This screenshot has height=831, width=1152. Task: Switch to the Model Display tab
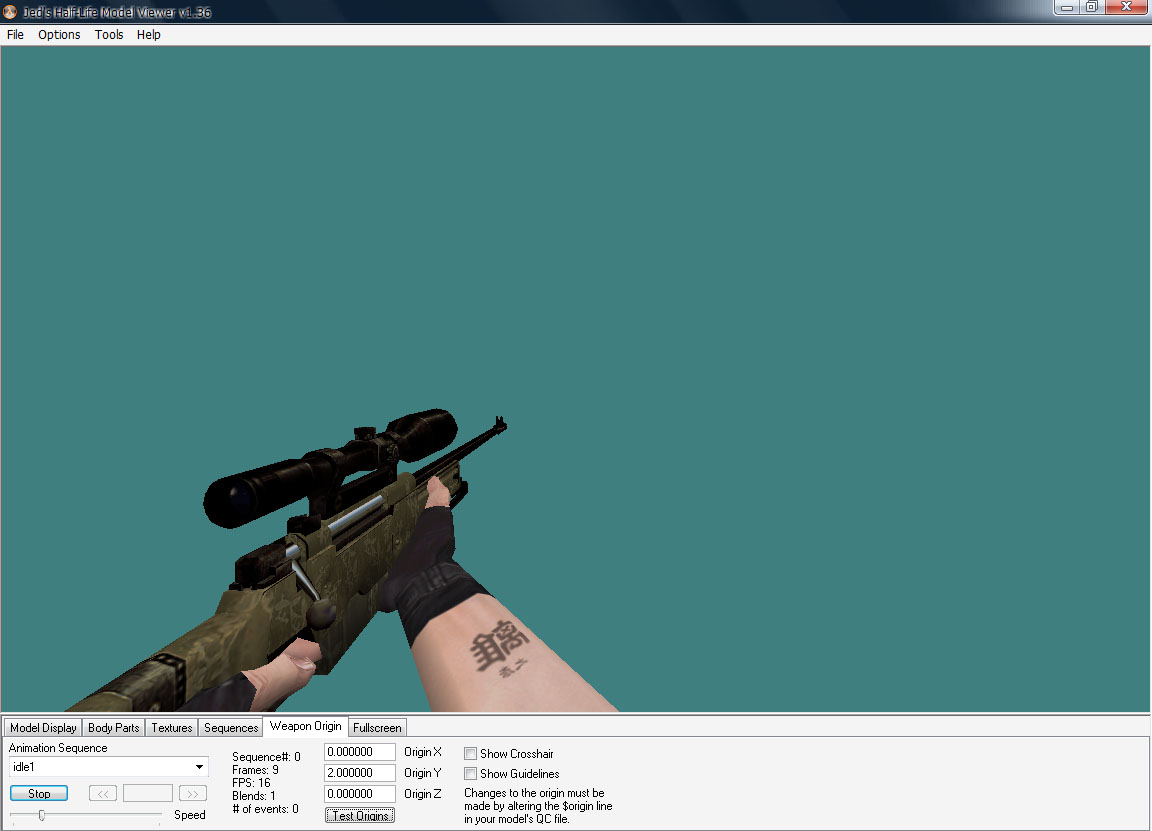(x=43, y=727)
